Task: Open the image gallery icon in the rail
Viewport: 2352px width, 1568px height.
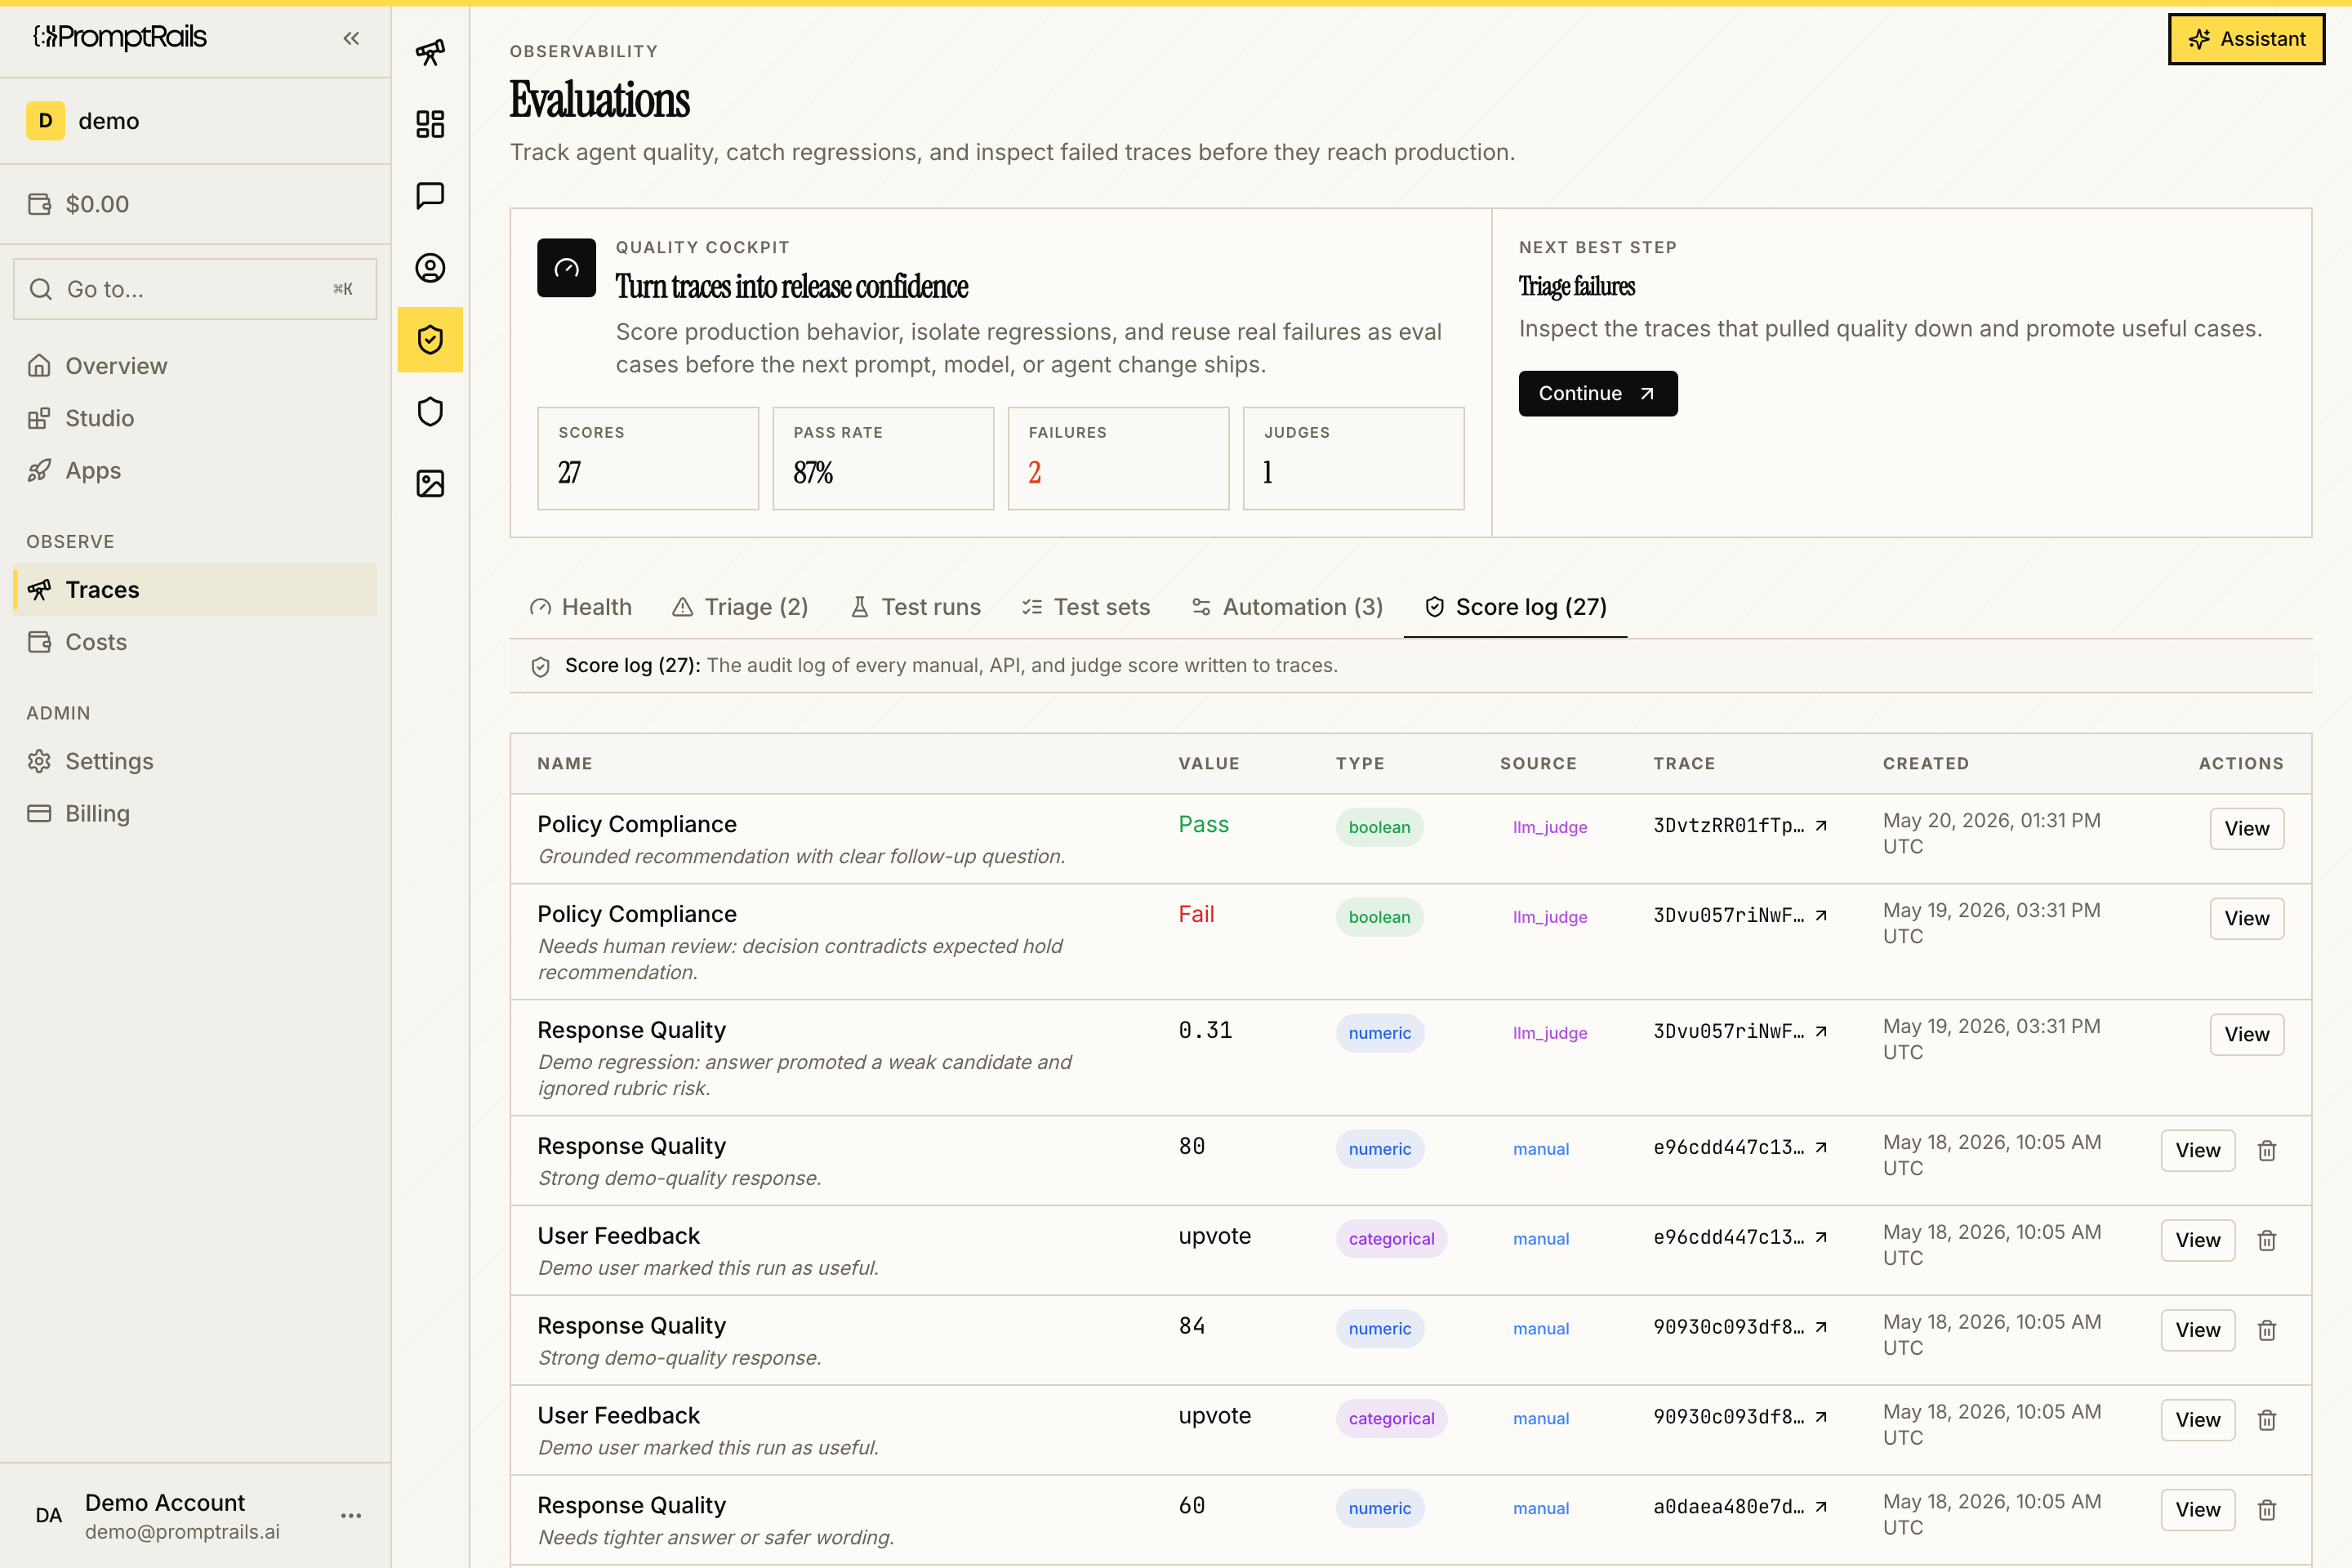Action: click(x=430, y=484)
